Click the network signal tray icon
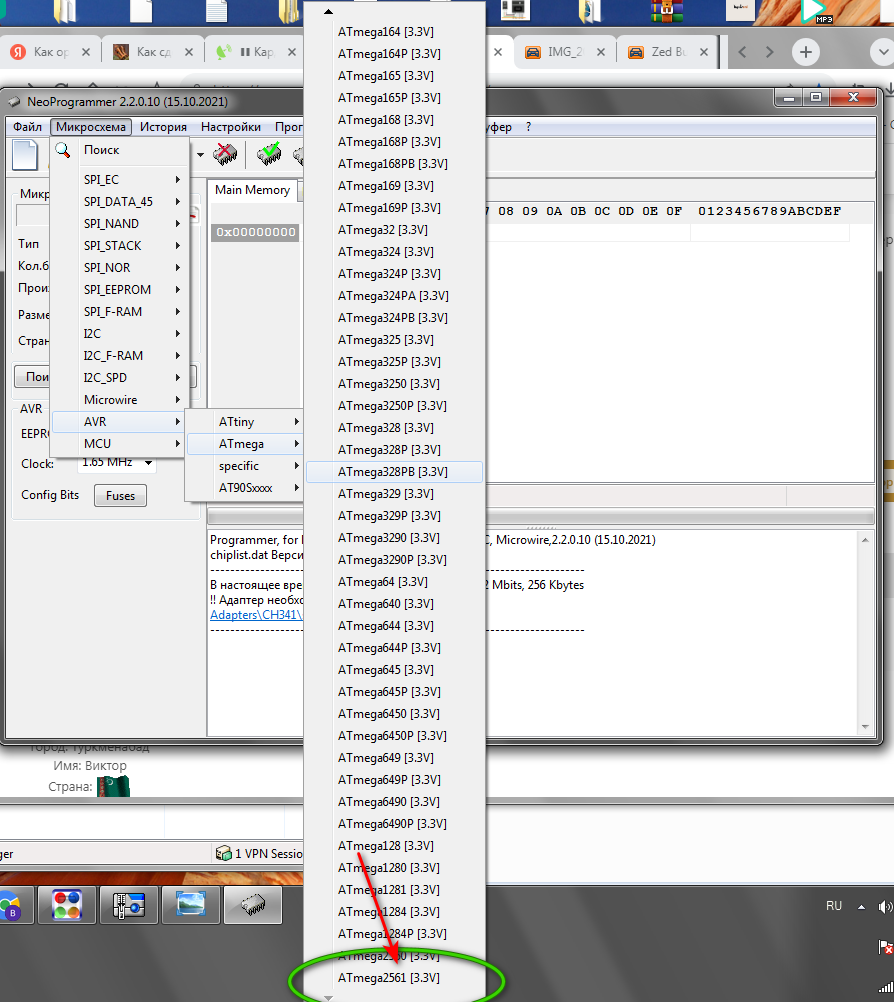894x1002 pixels. [886, 988]
